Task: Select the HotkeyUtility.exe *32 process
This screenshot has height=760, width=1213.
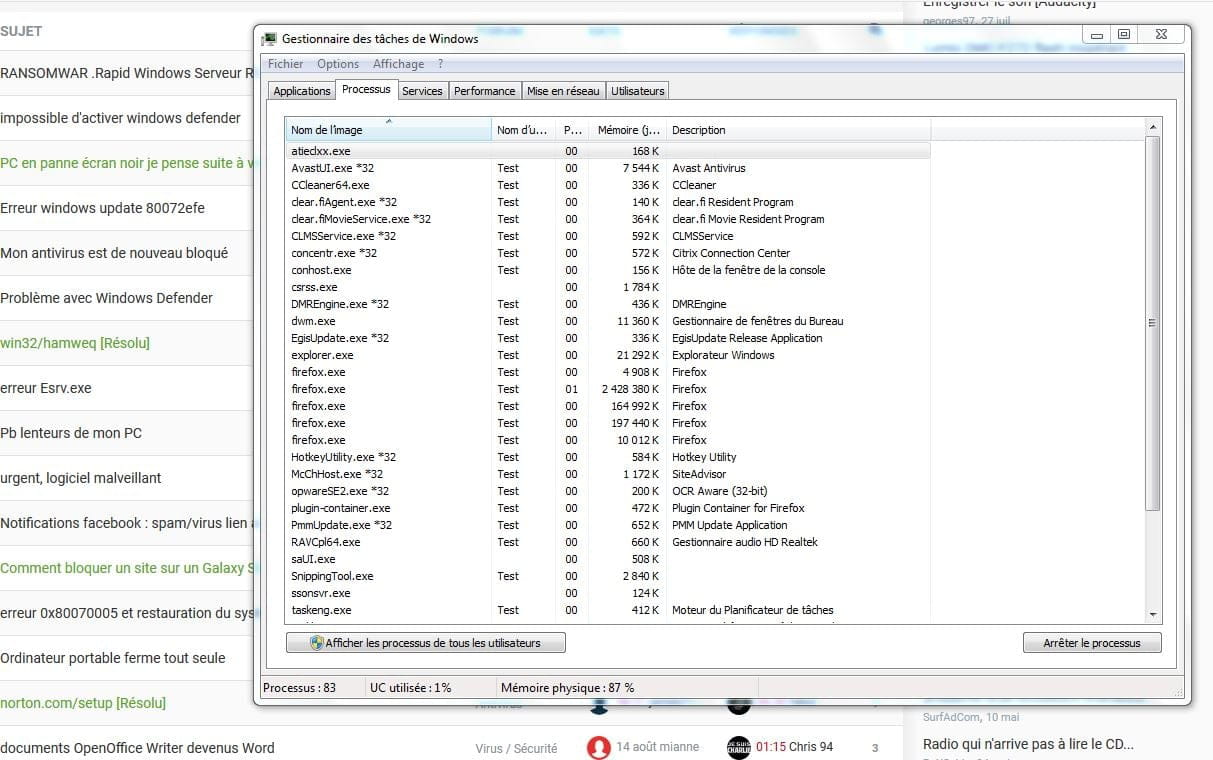Action: tap(607, 457)
